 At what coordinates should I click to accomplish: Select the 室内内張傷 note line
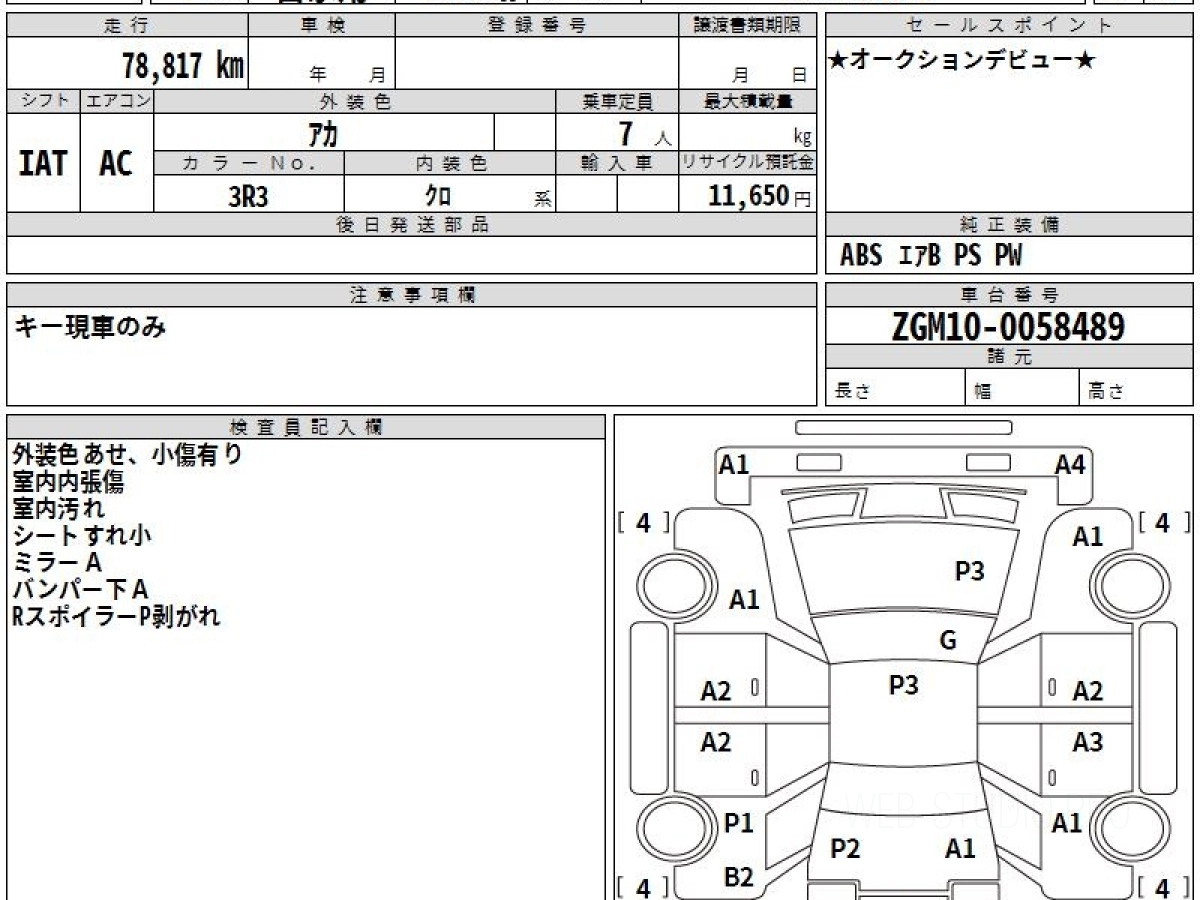click(x=68, y=482)
